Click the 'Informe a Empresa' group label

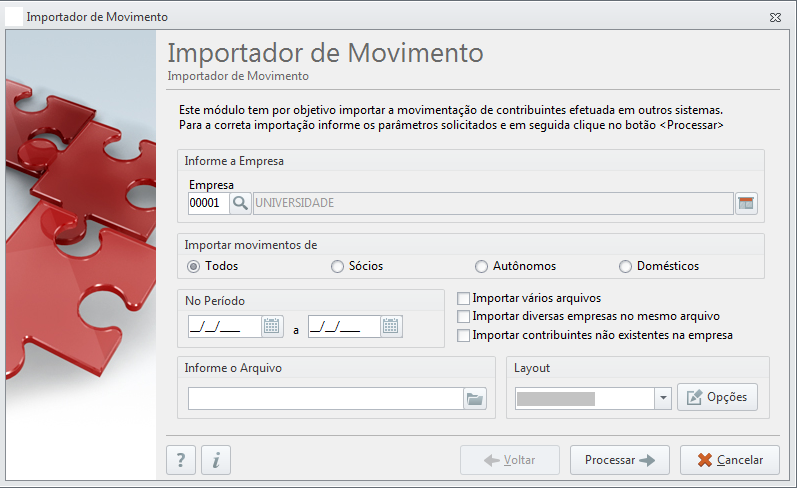pos(234,161)
